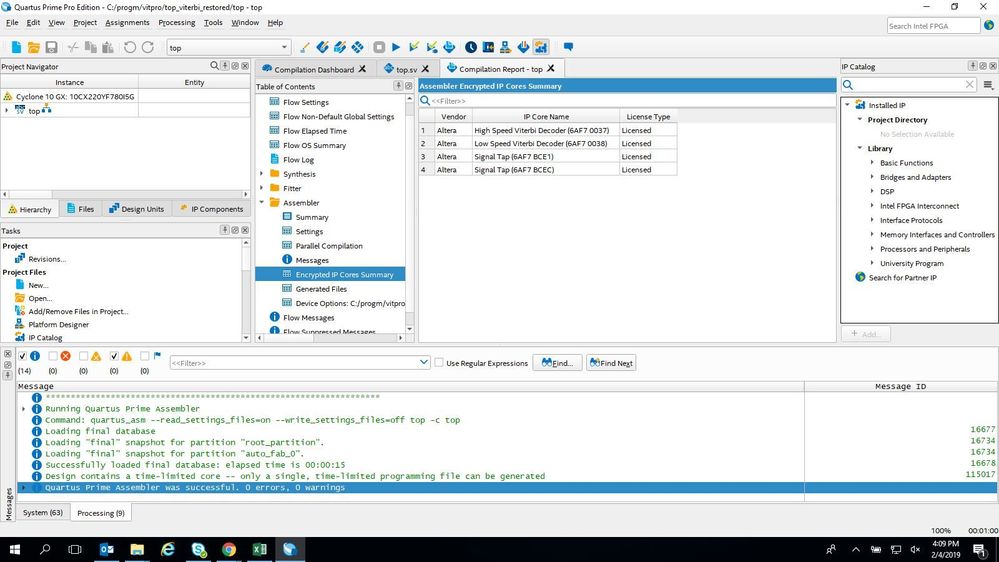This screenshot has width=999, height=562.
Task: Expand the Synthesis folder in Table of Contents
Action: [x=262, y=174]
